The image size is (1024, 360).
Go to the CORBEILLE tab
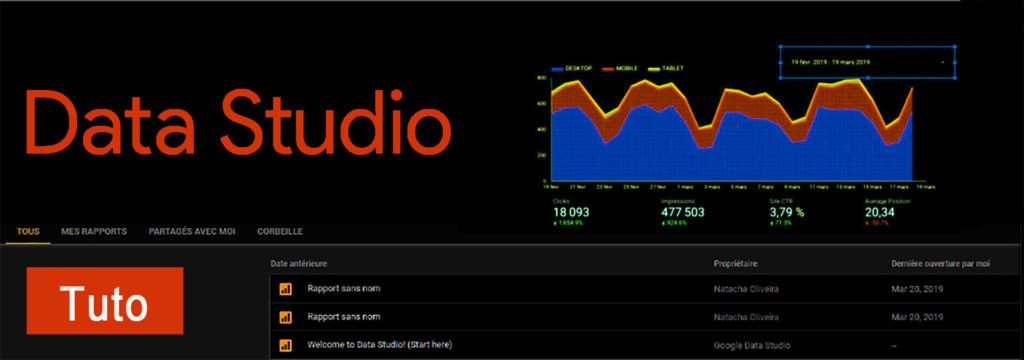point(280,231)
